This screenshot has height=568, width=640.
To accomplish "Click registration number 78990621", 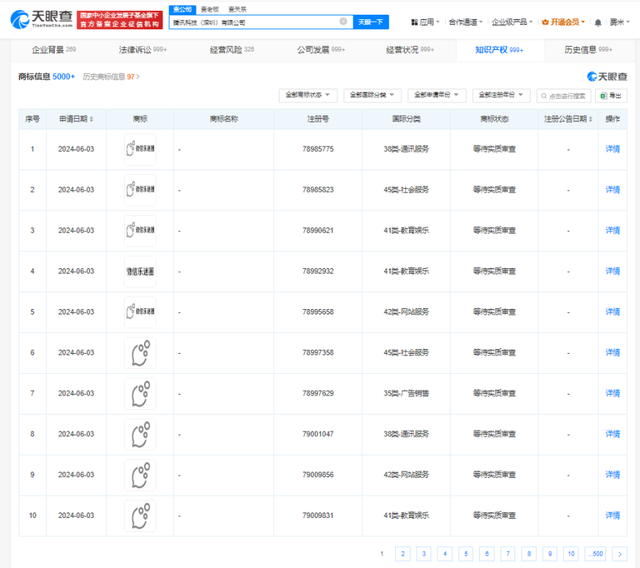I will click(x=318, y=231).
